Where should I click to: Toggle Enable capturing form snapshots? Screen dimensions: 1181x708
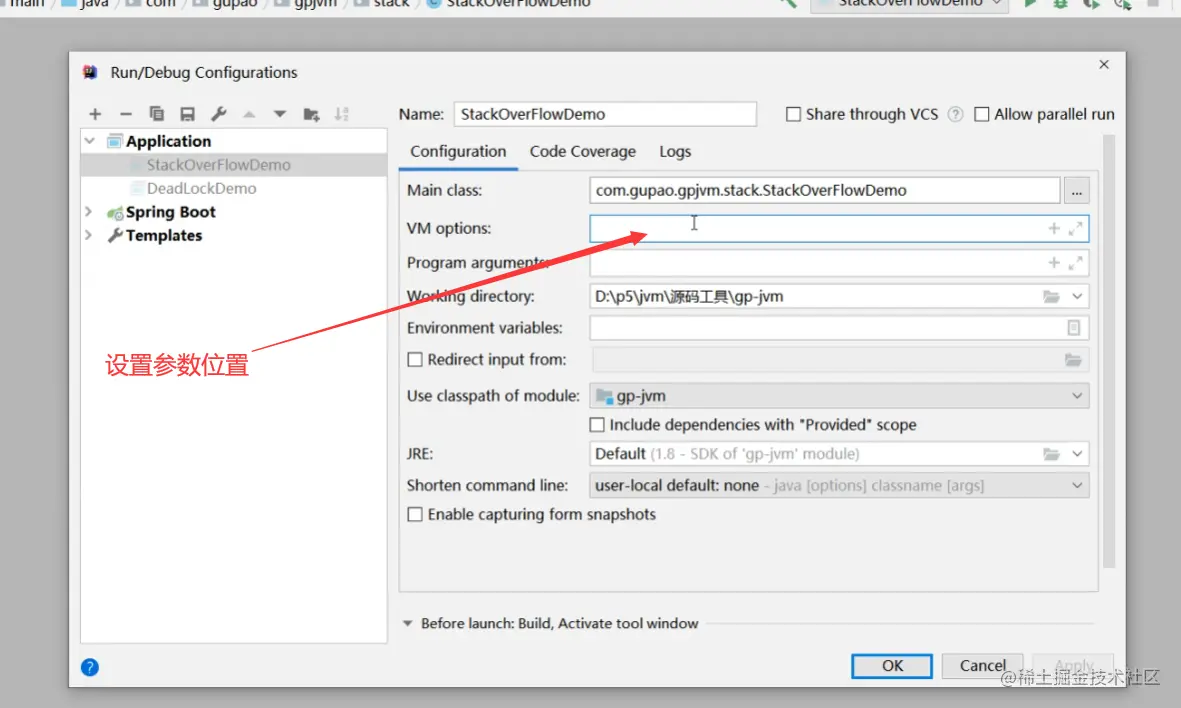[x=415, y=514]
